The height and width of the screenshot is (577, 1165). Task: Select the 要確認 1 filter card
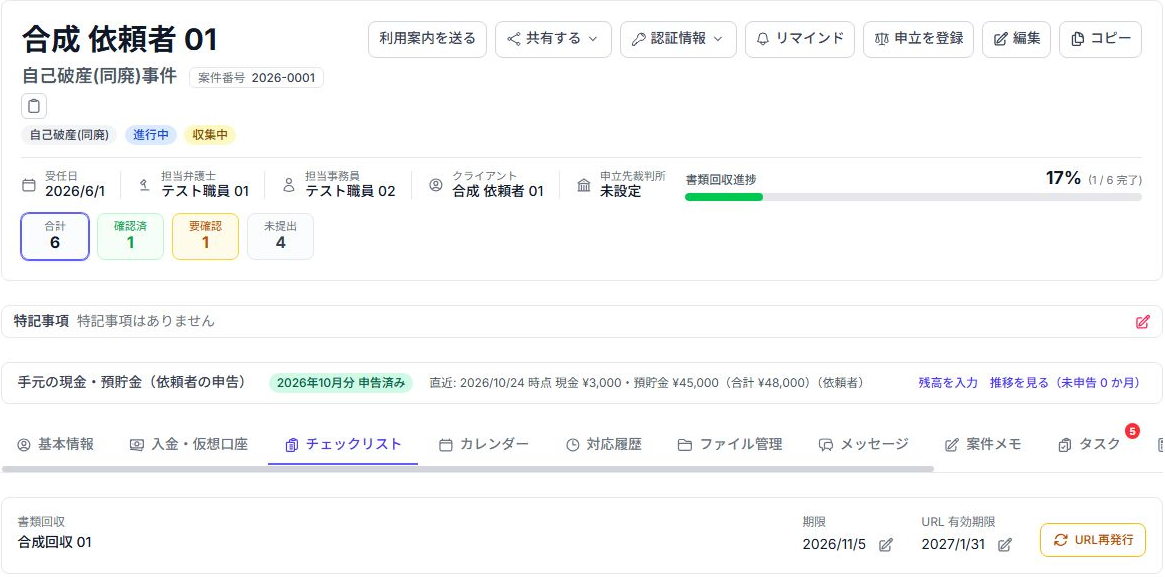coord(205,236)
